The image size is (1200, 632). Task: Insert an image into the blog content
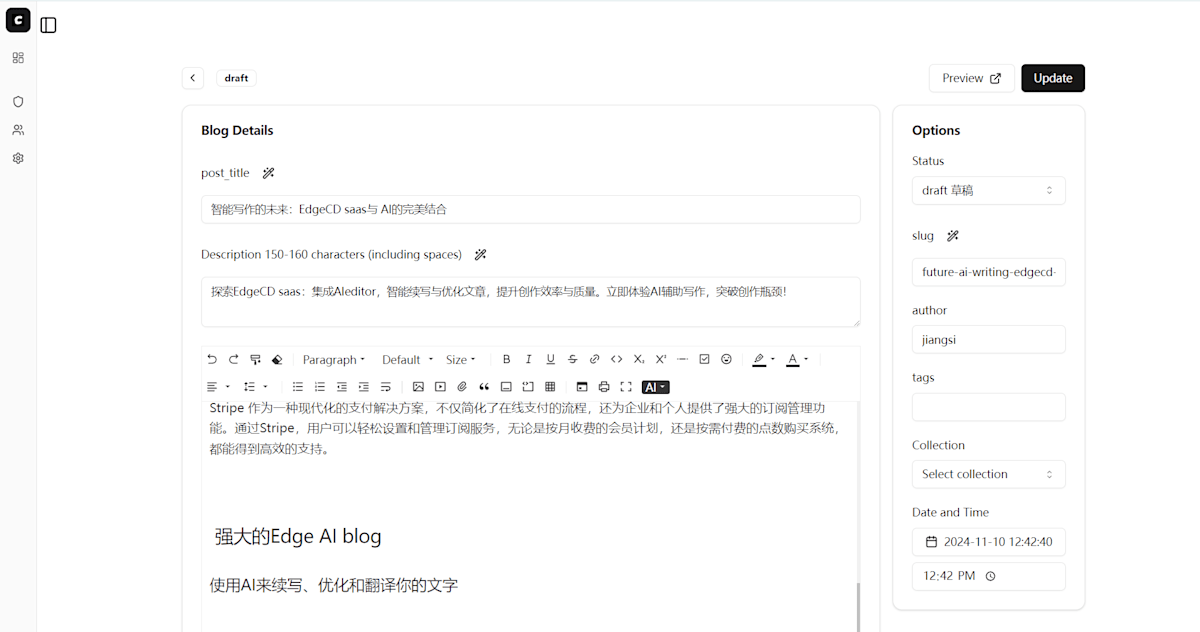[419, 387]
